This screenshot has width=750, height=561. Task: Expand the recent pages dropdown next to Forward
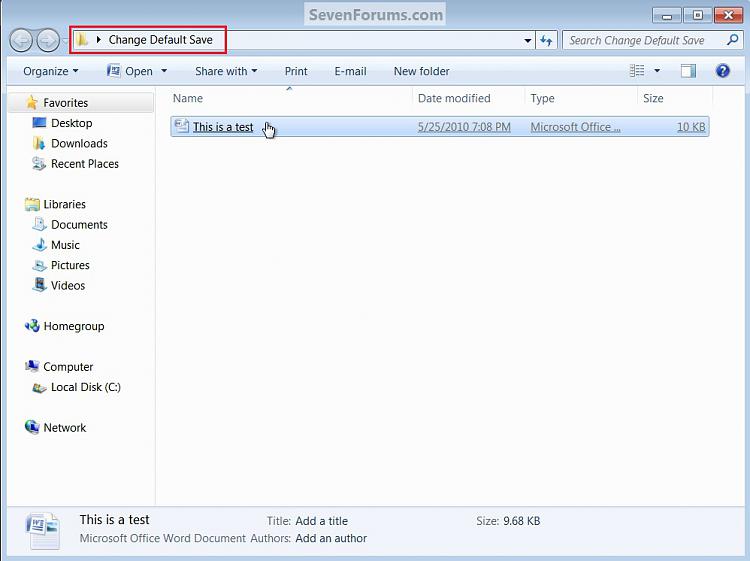(x=66, y=41)
